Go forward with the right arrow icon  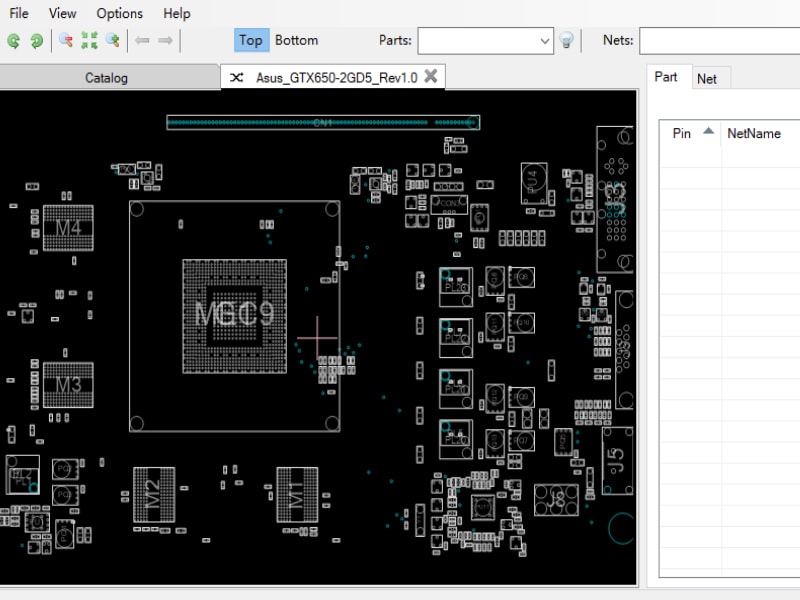[165, 40]
